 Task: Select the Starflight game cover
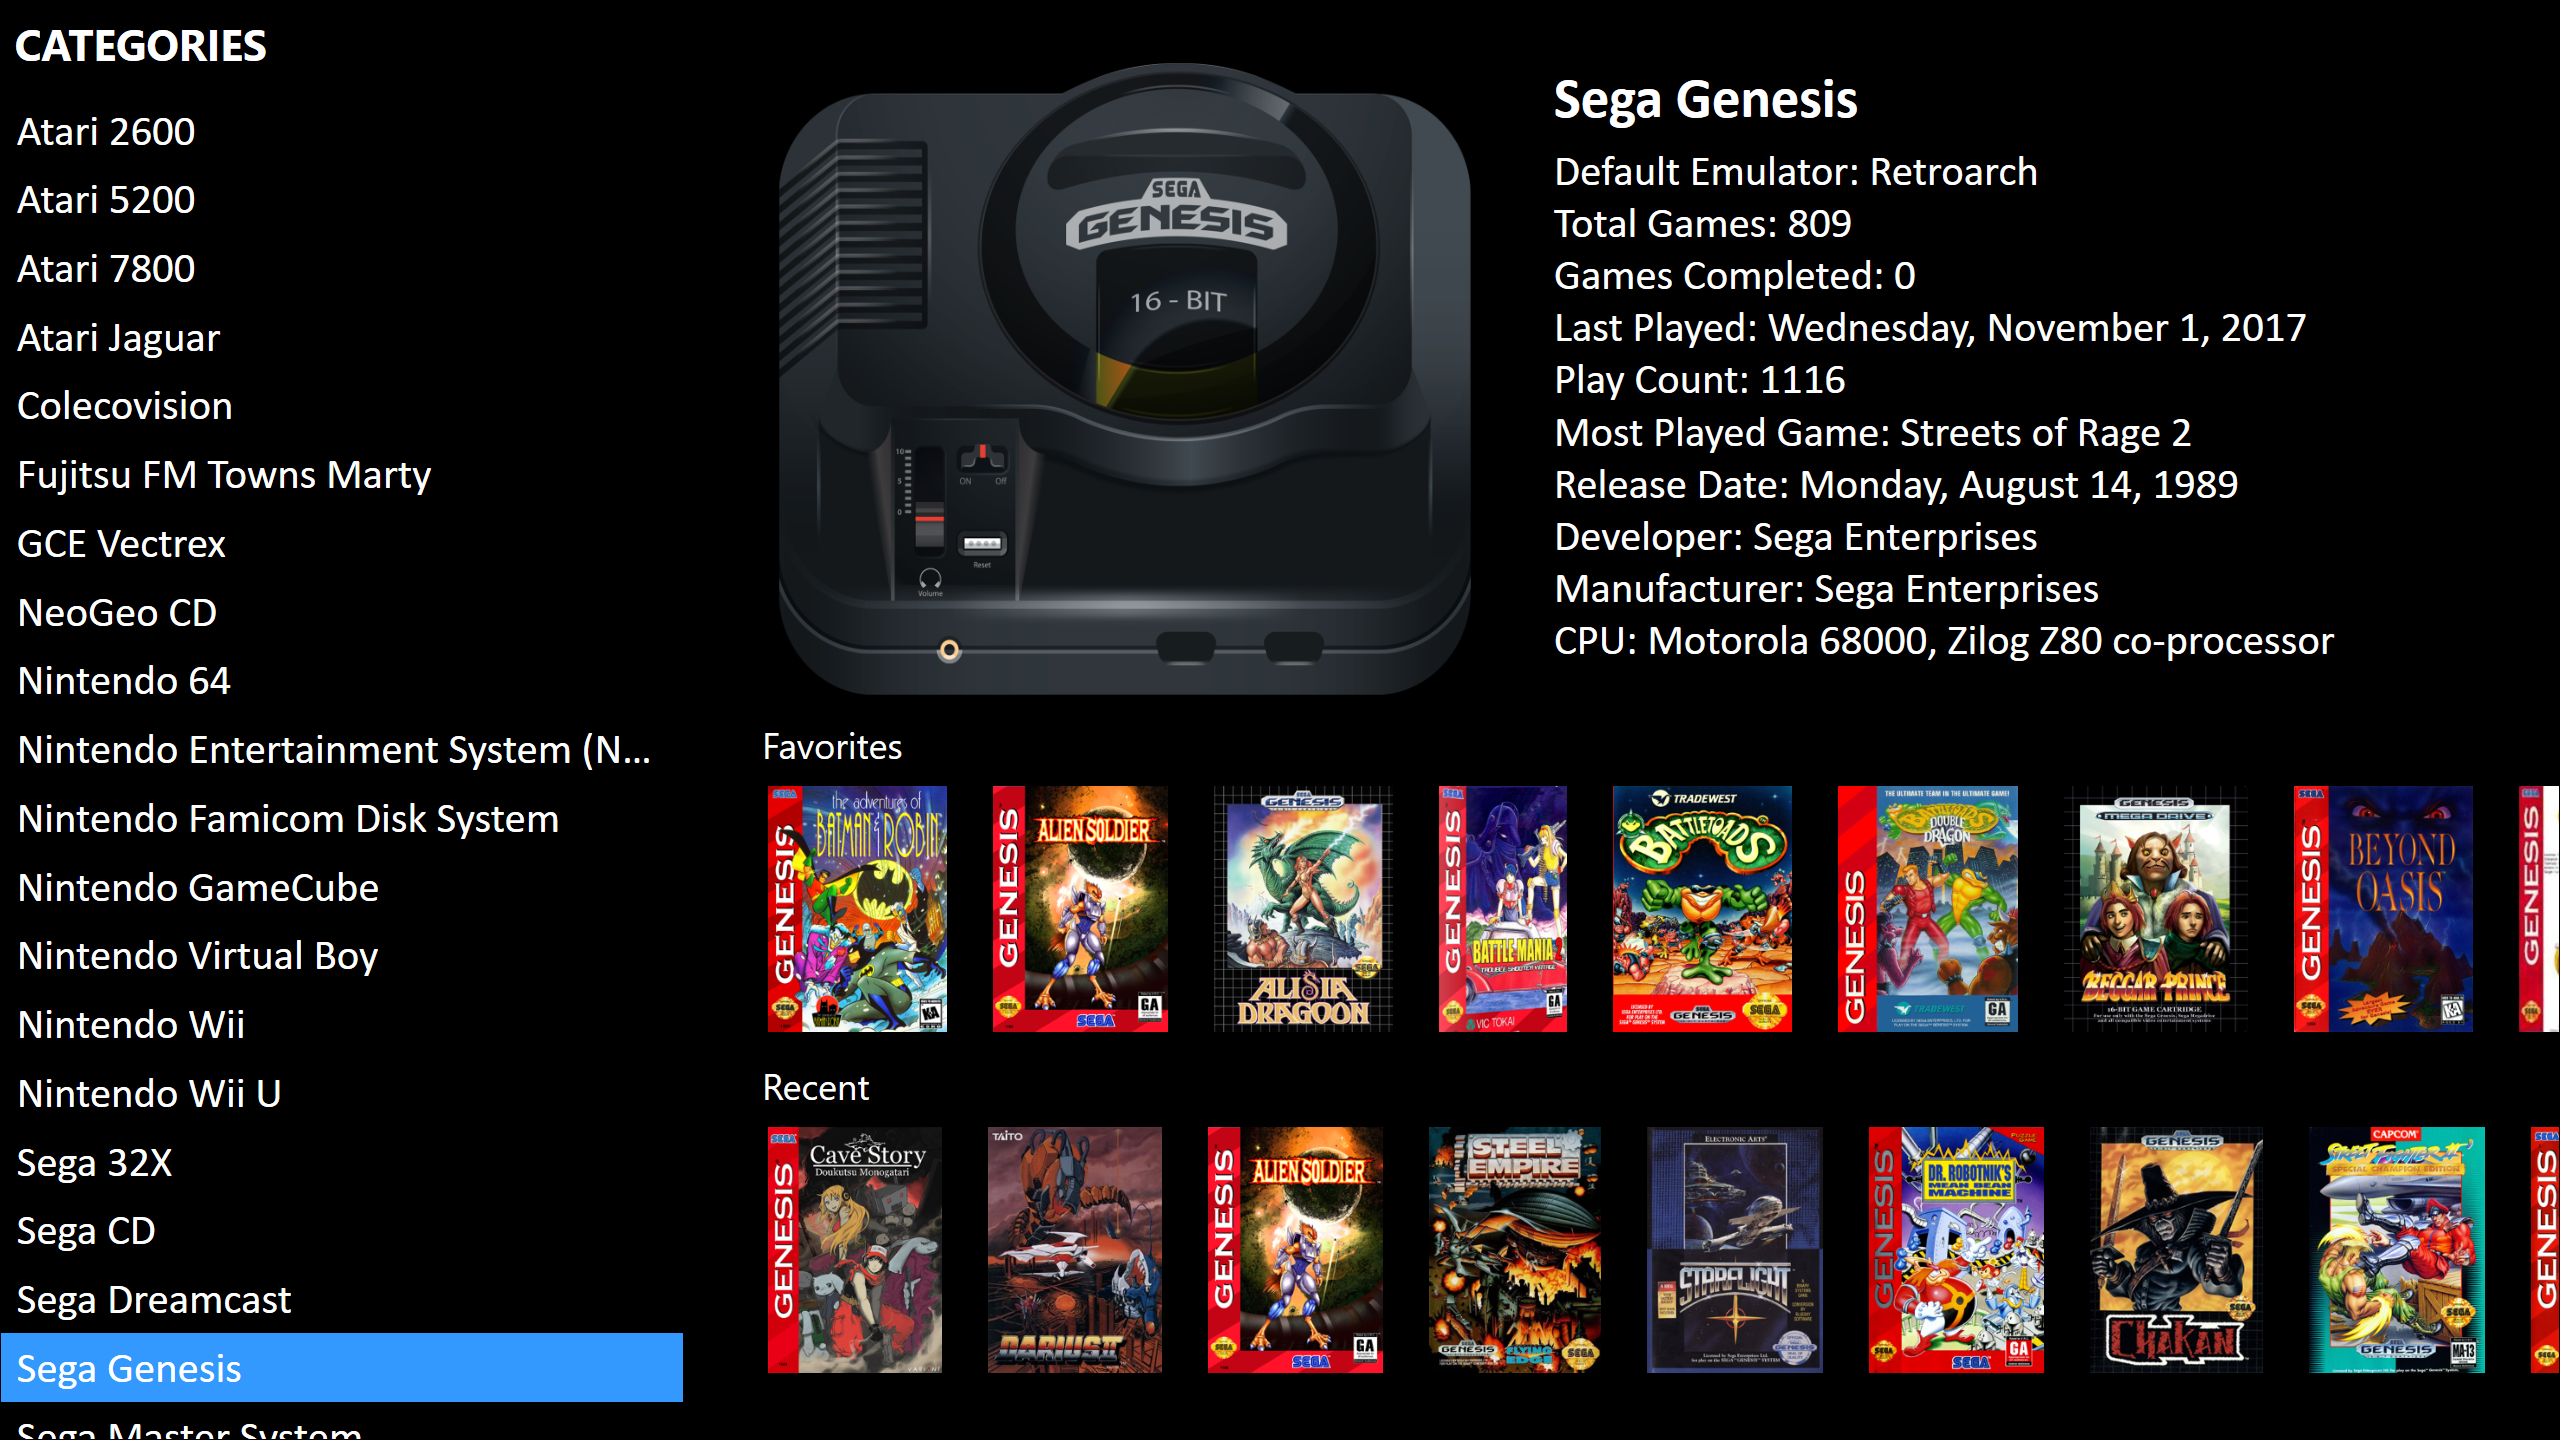[1735, 1250]
